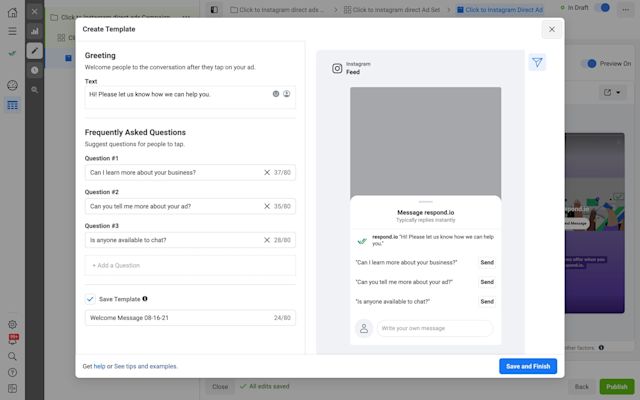Click the Question #1 input field
This screenshot has width=640, height=400.
190,173
